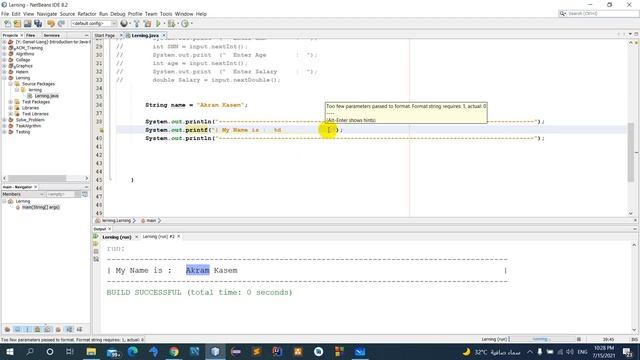This screenshot has height=360, width=640.
Task: Select the Testing project
Action: pos(23,132)
